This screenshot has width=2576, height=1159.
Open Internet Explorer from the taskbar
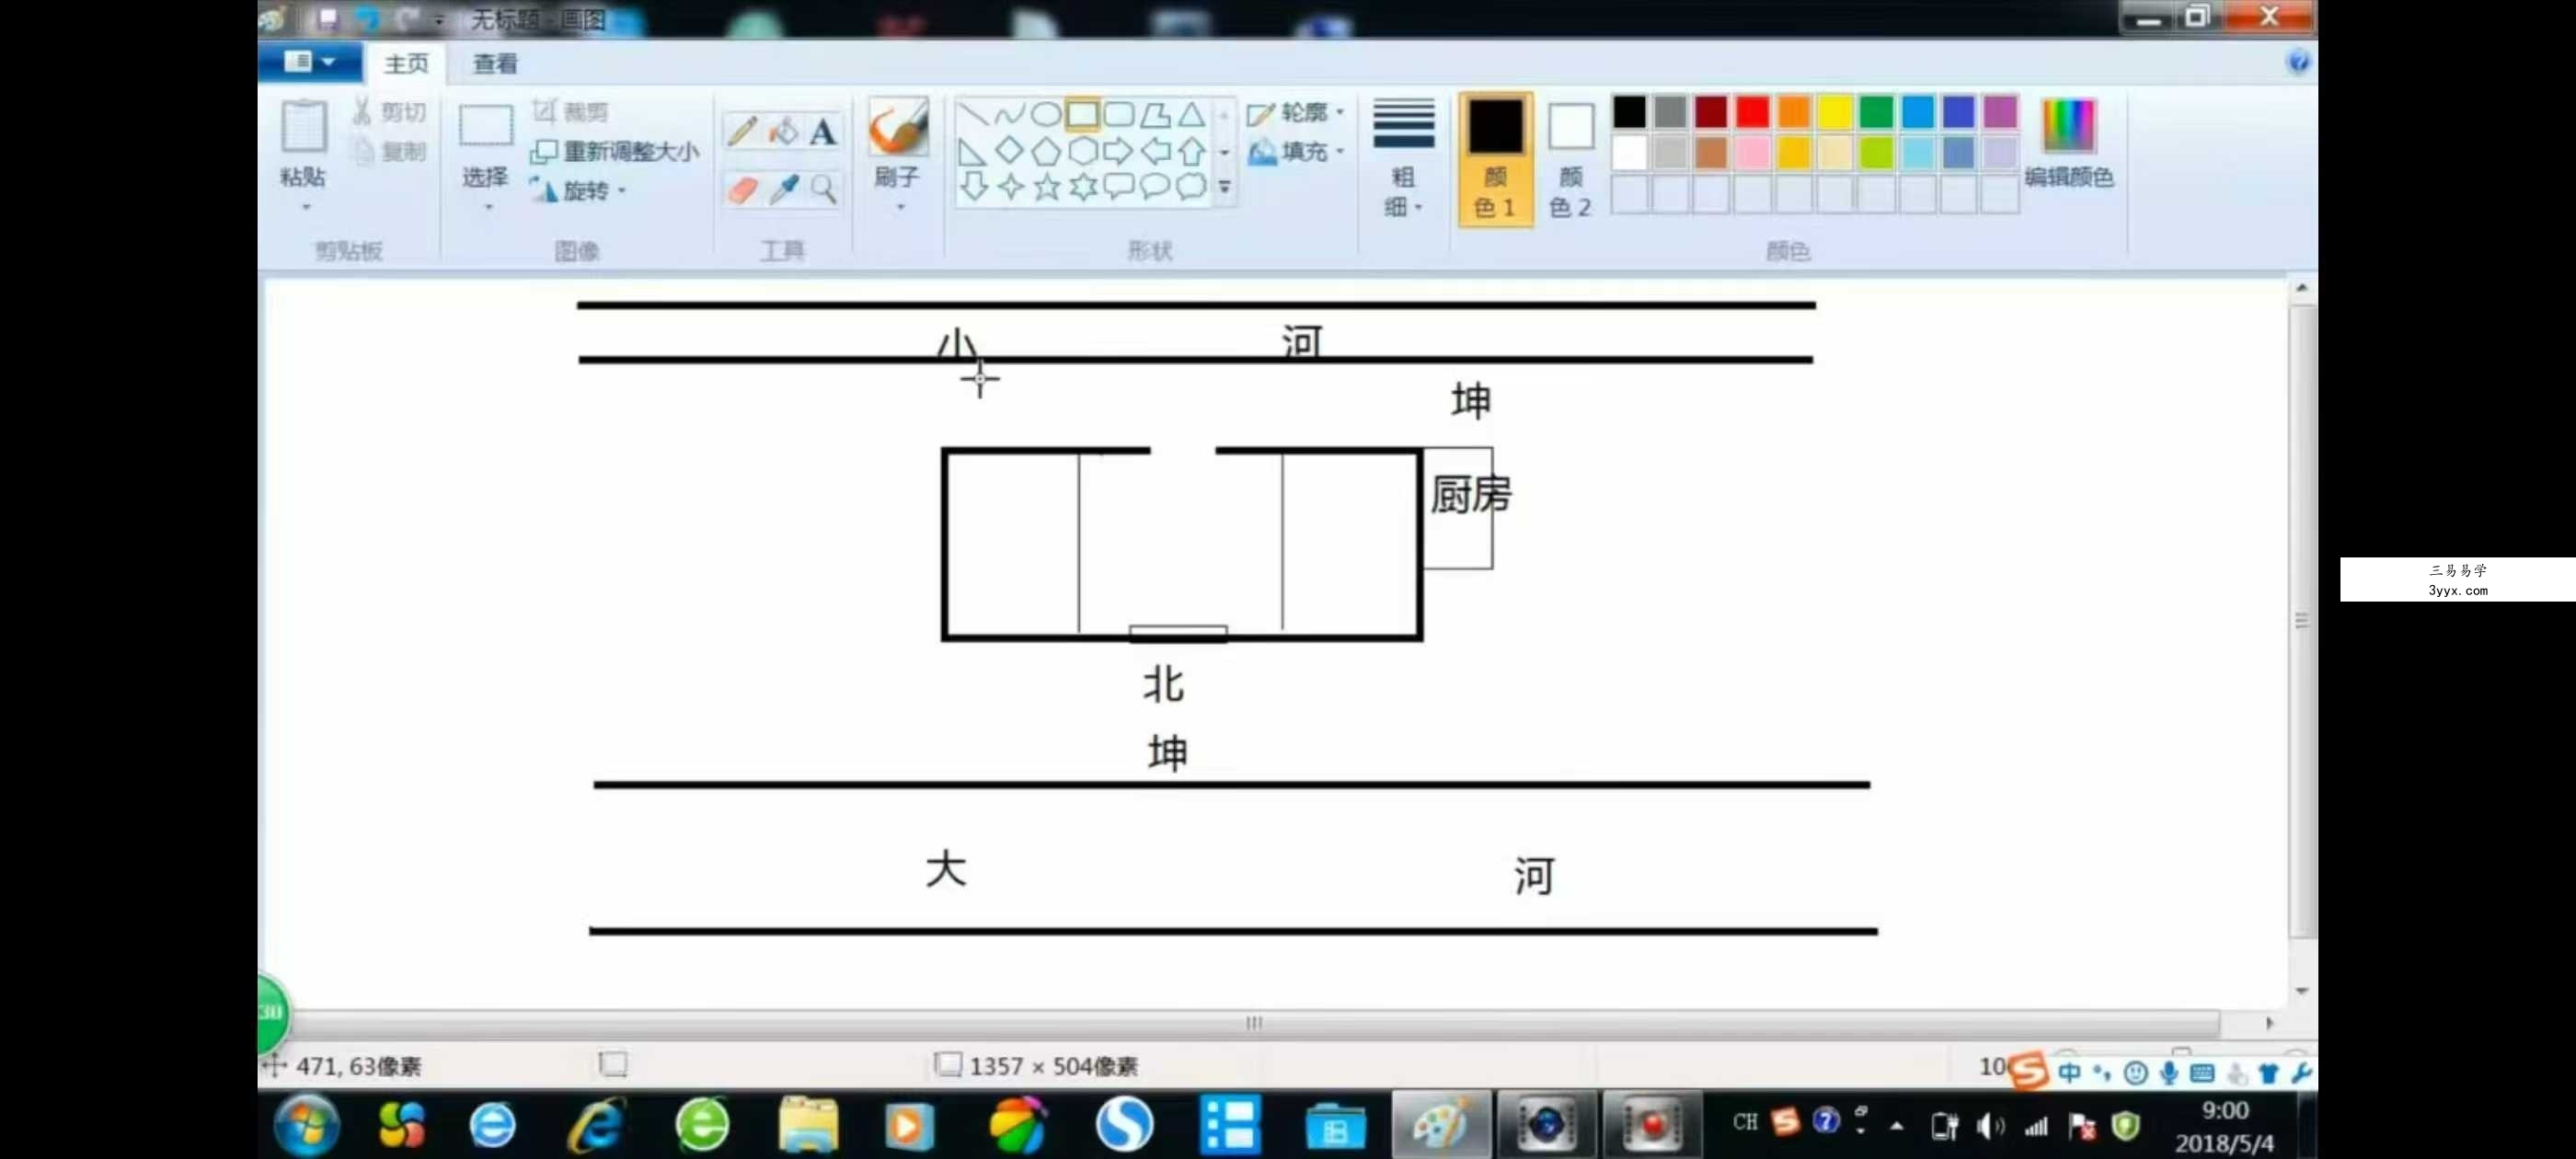597,1125
